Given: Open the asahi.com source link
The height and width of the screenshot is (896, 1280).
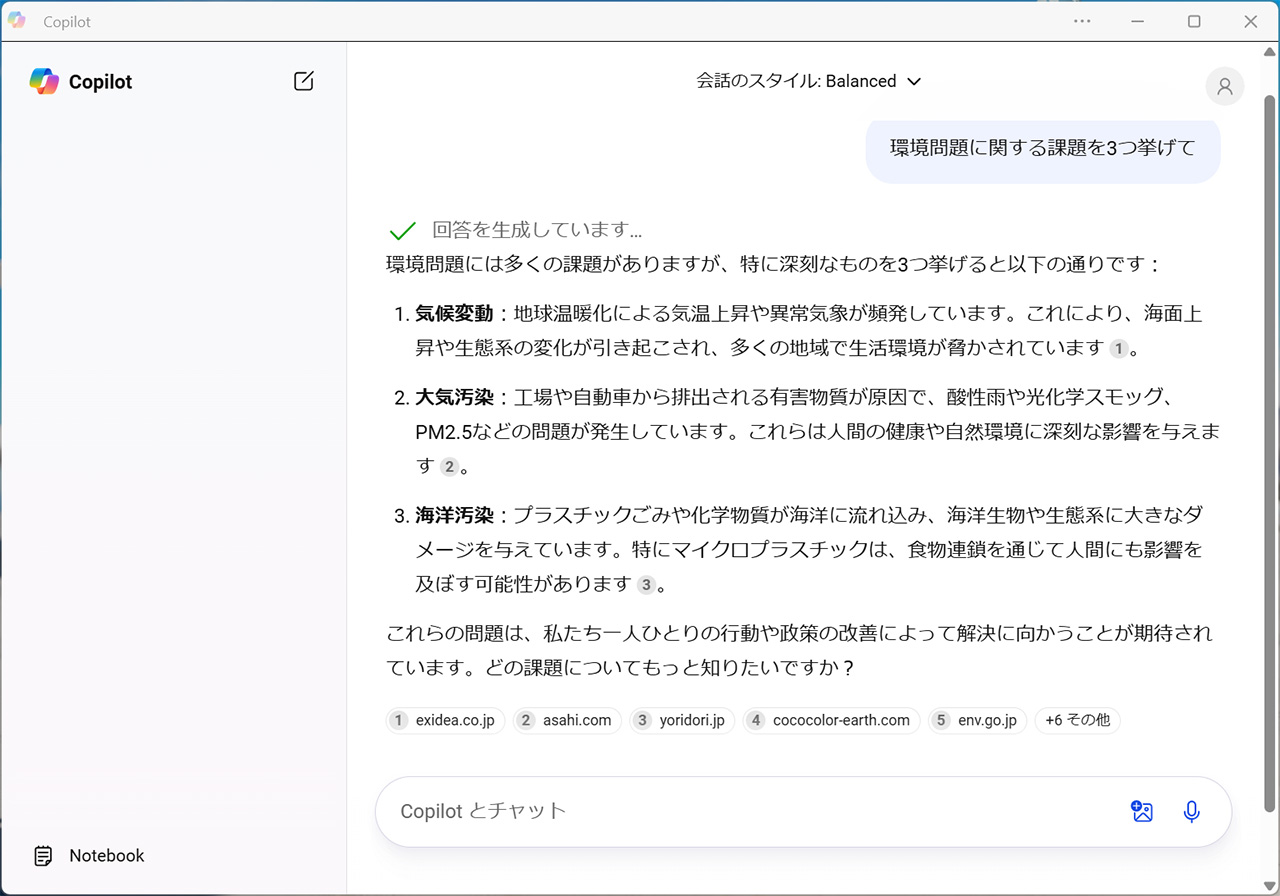Looking at the screenshot, I should click(567, 720).
